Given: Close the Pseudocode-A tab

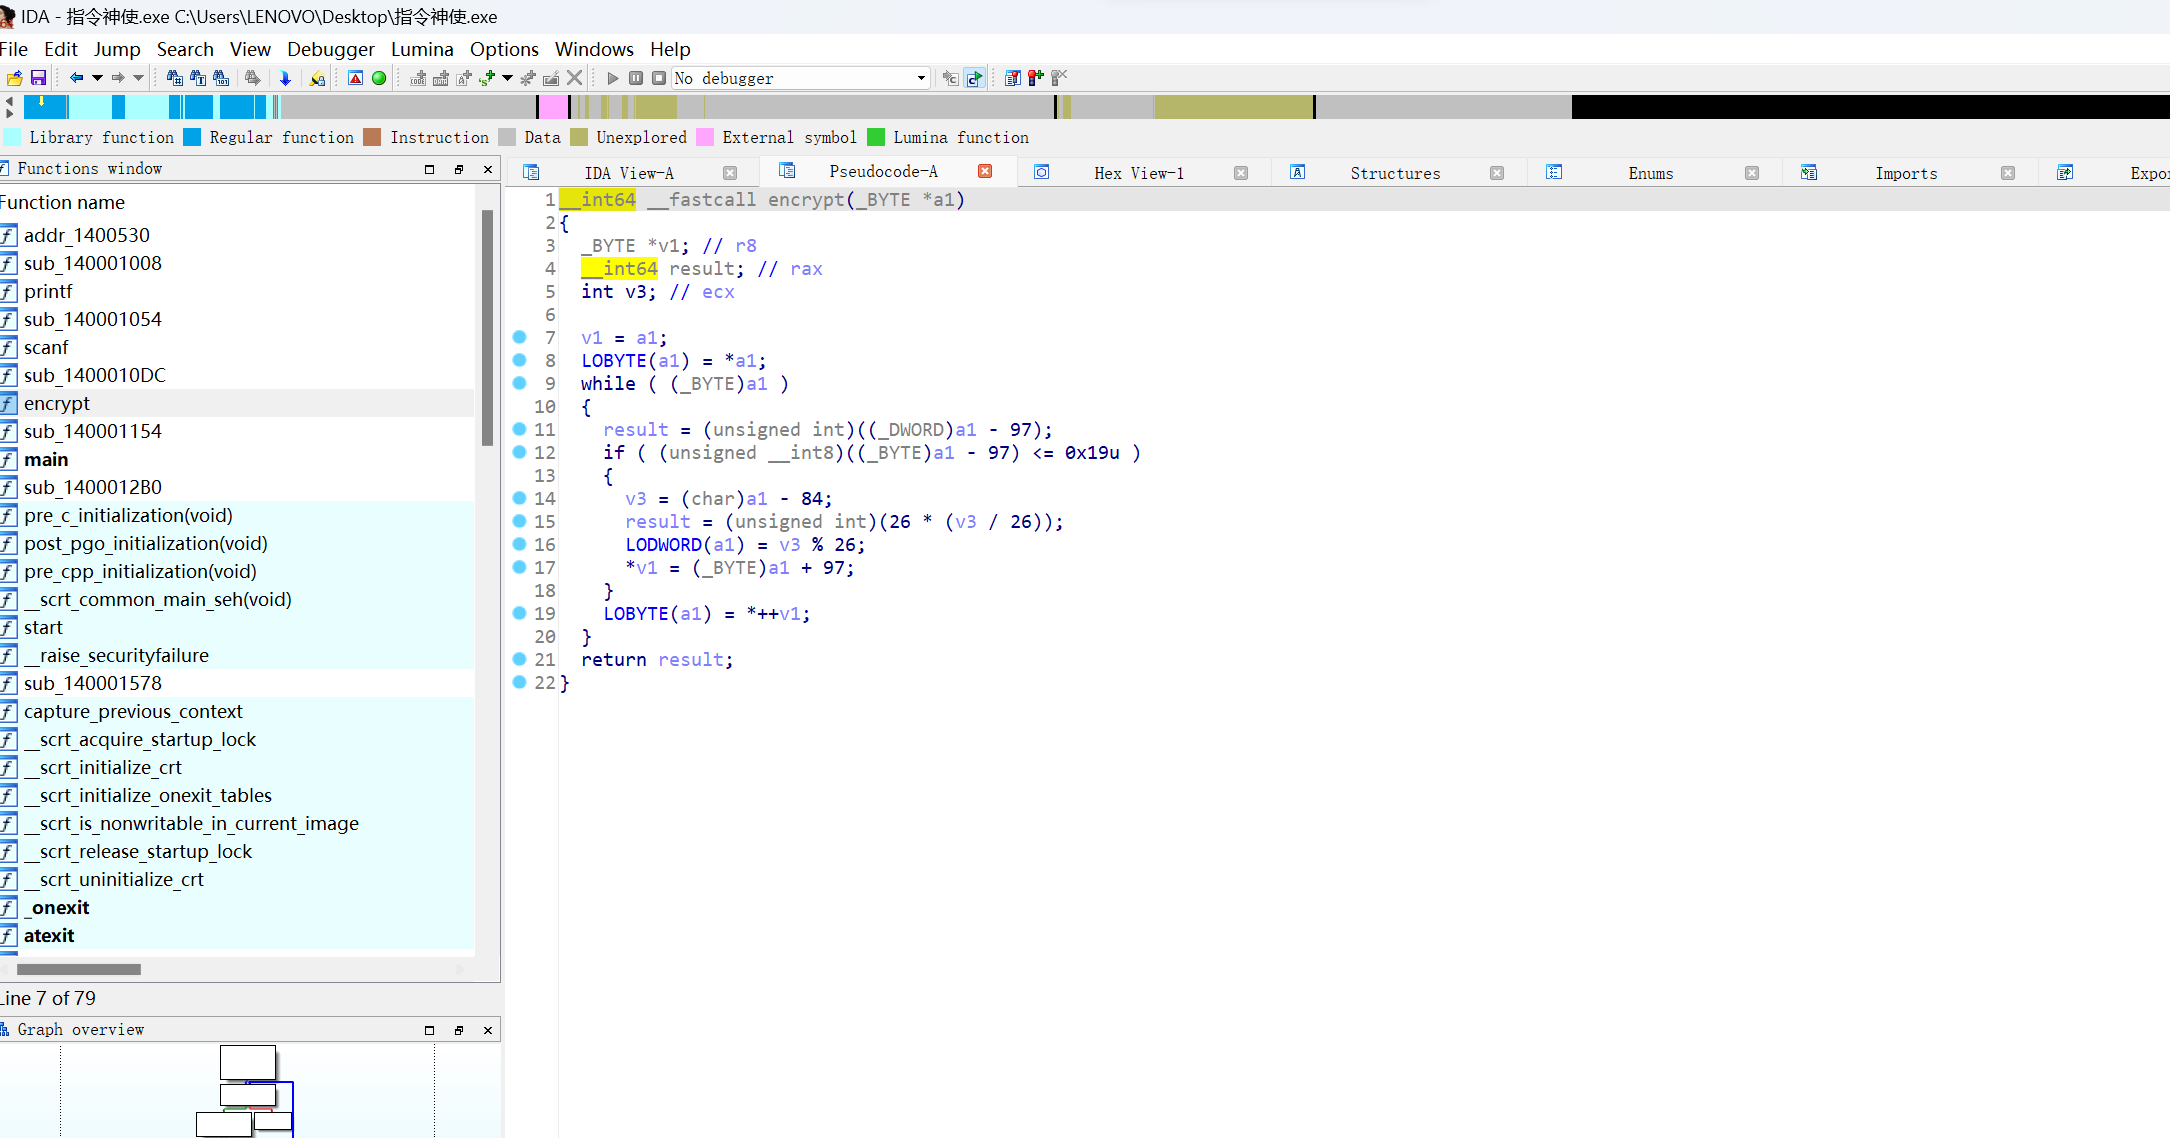Looking at the screenshot, I should (x=985, y=171).
